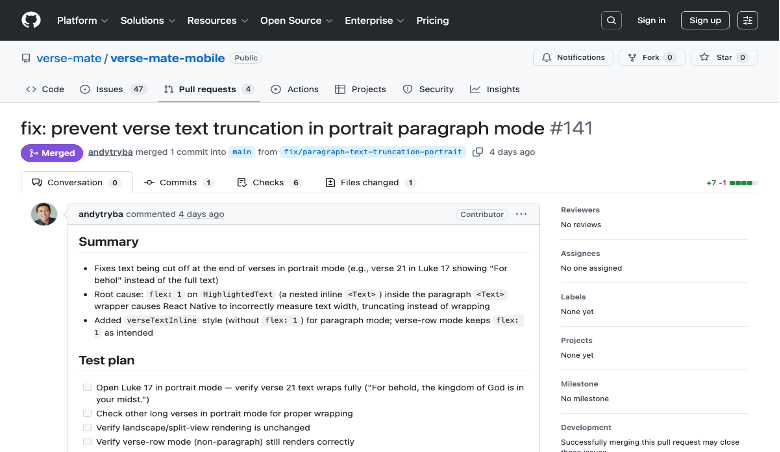Check the 'Open Luke 17 in portrait mode' box
This screenshot has height=452, width=780.
(x=87, y=386)
